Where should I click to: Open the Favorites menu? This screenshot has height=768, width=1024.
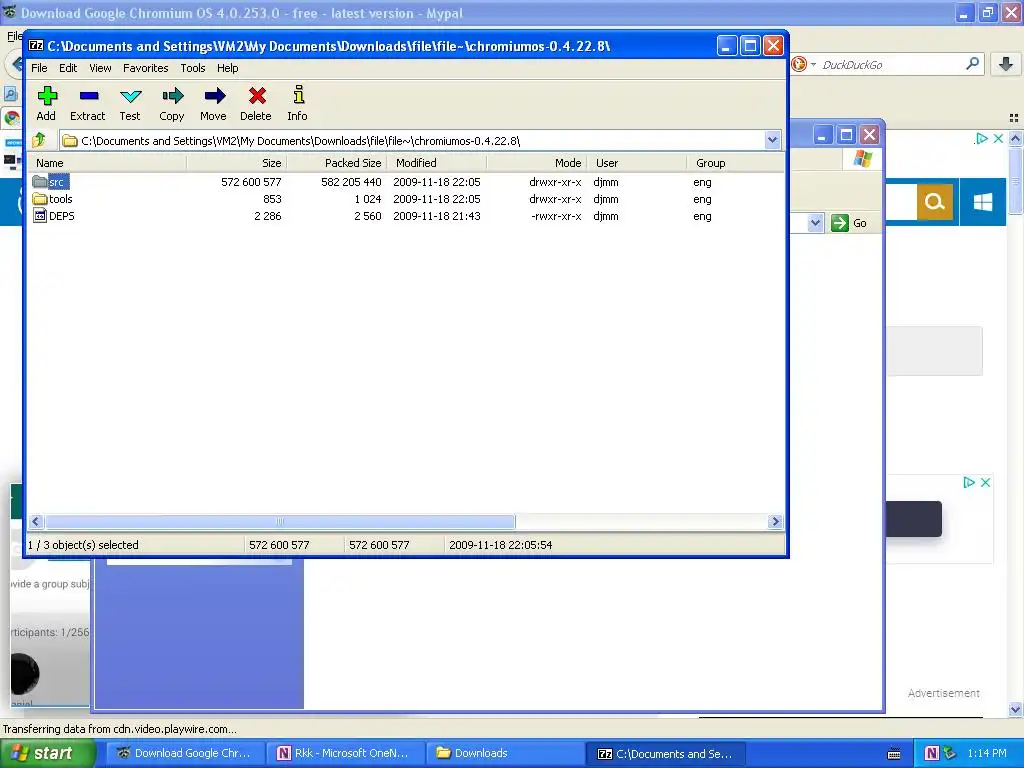146,68
